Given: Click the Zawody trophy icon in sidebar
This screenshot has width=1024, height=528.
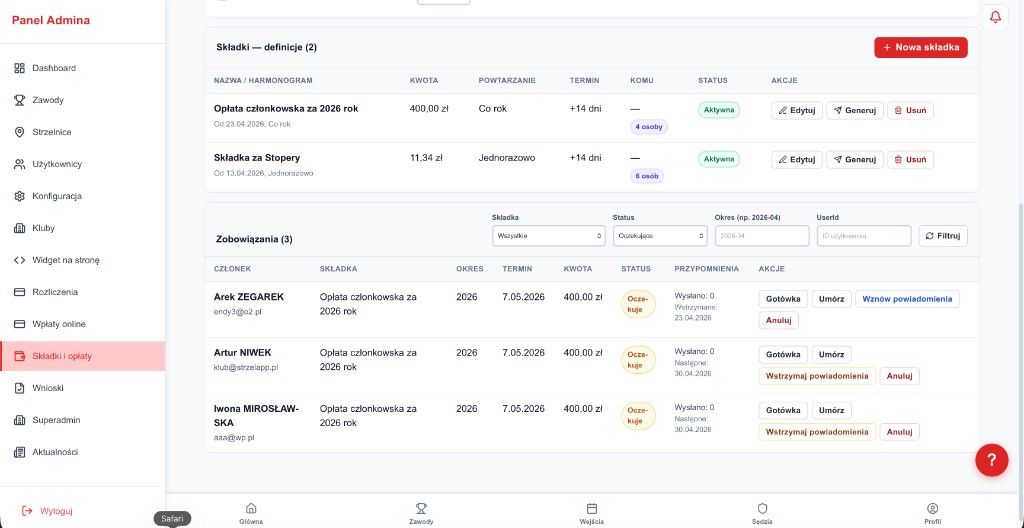Looking at the screenshot, I should click(19, 100).
